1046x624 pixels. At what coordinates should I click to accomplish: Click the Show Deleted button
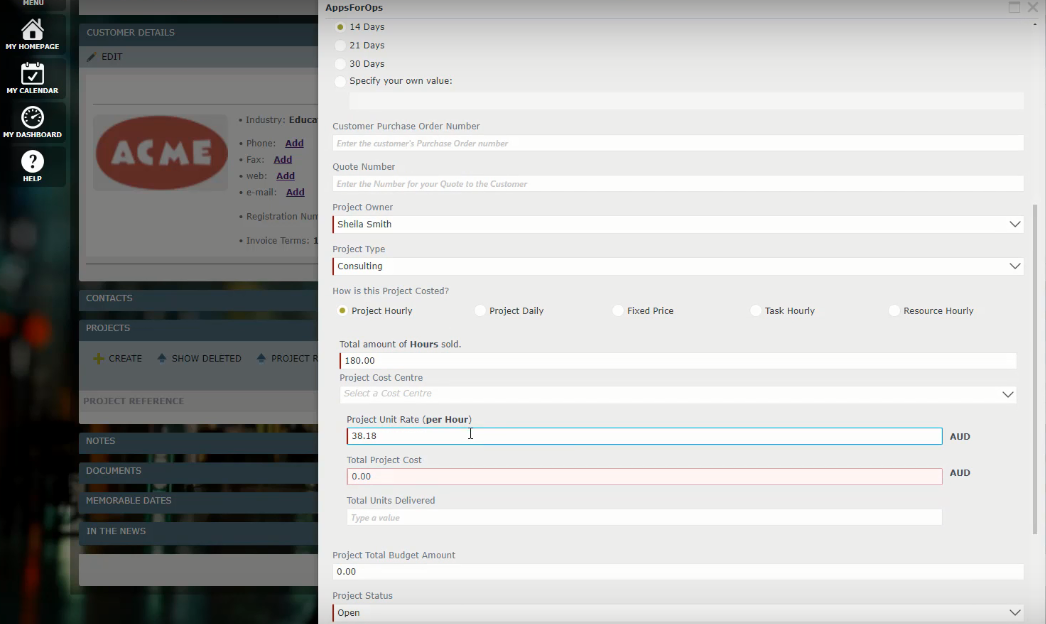199,358
